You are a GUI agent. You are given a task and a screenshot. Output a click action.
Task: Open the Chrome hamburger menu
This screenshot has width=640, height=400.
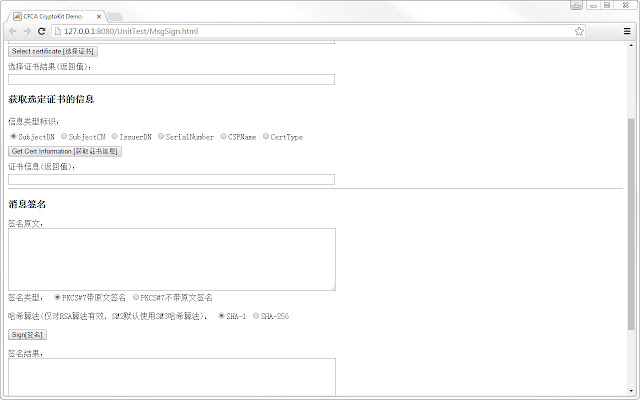coord(627,31)
